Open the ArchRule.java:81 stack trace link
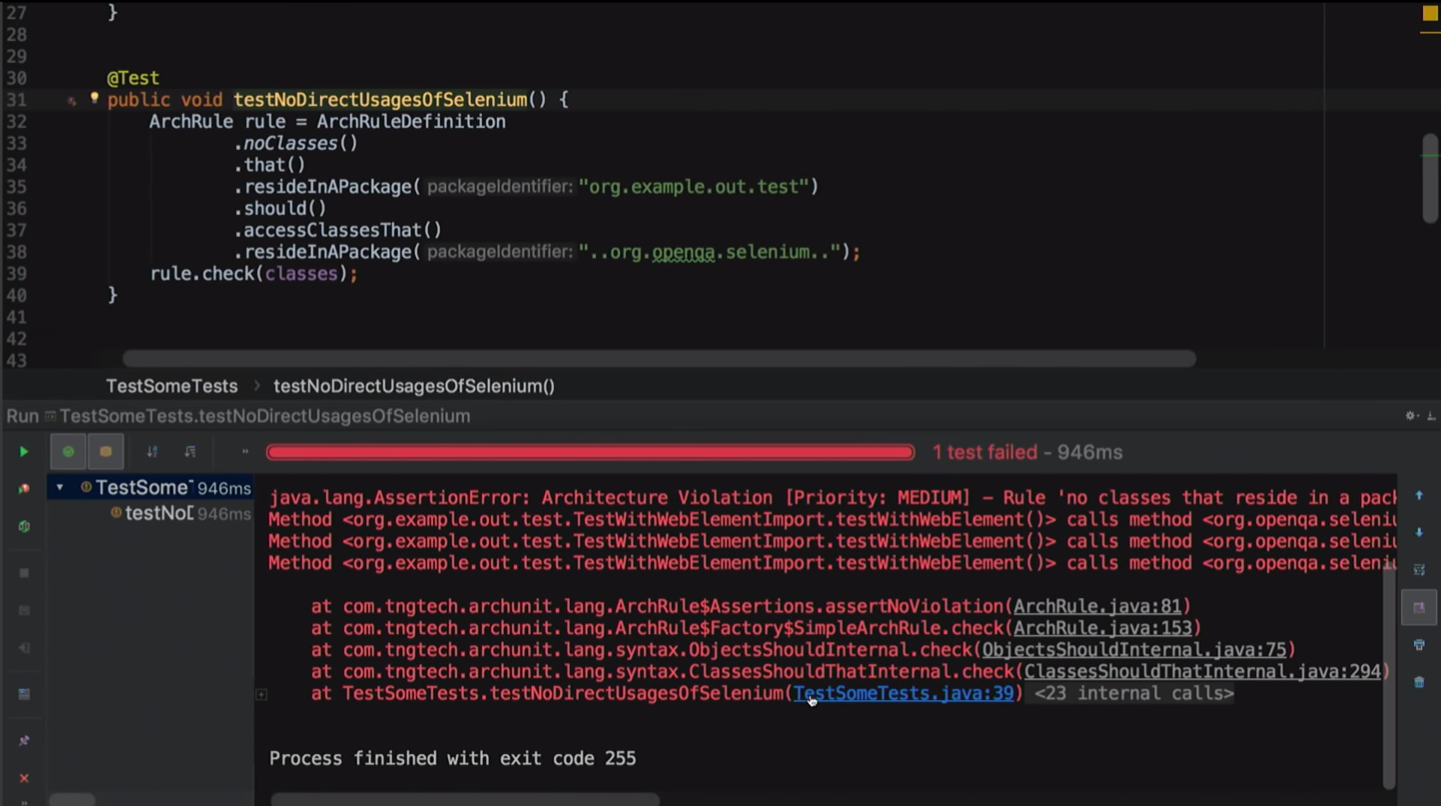1441x806 pixels. (x=1097, y=607)
